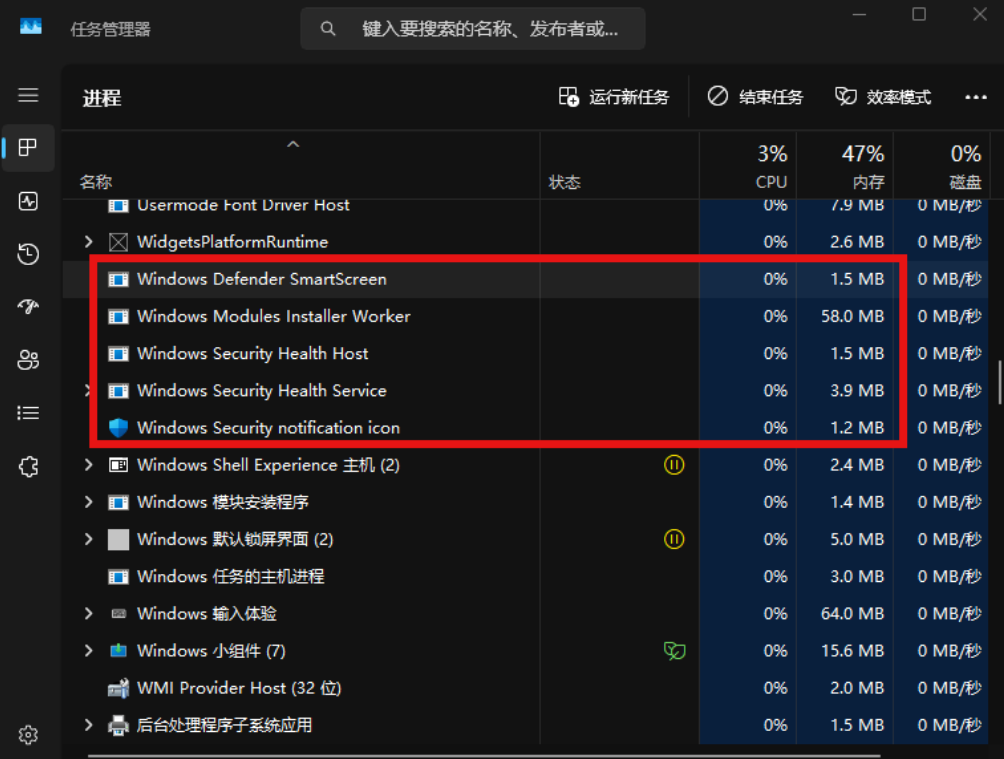Click the 进程 page heading

pyautogui.click(x=102, y=98)
